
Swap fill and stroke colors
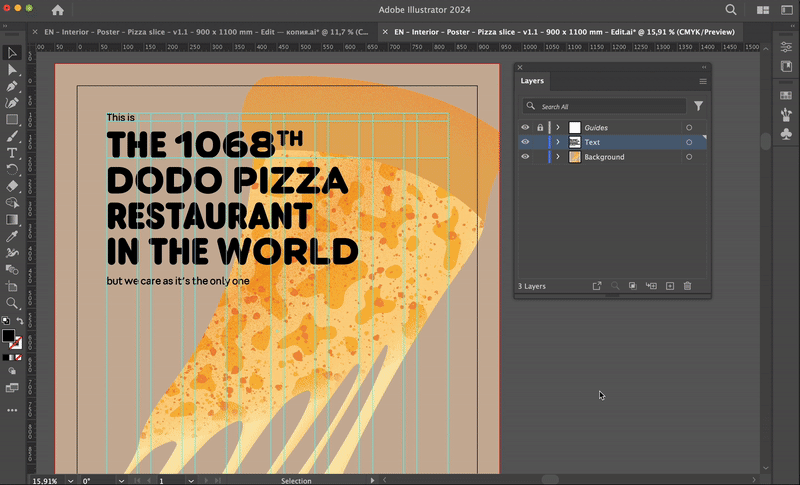tap(20, 321)
